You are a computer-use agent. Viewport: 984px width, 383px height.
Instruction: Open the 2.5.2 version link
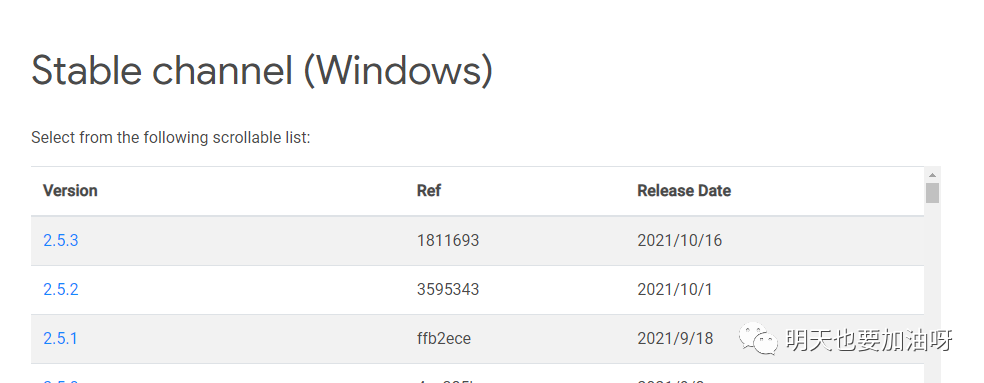(x=61, y=289)
